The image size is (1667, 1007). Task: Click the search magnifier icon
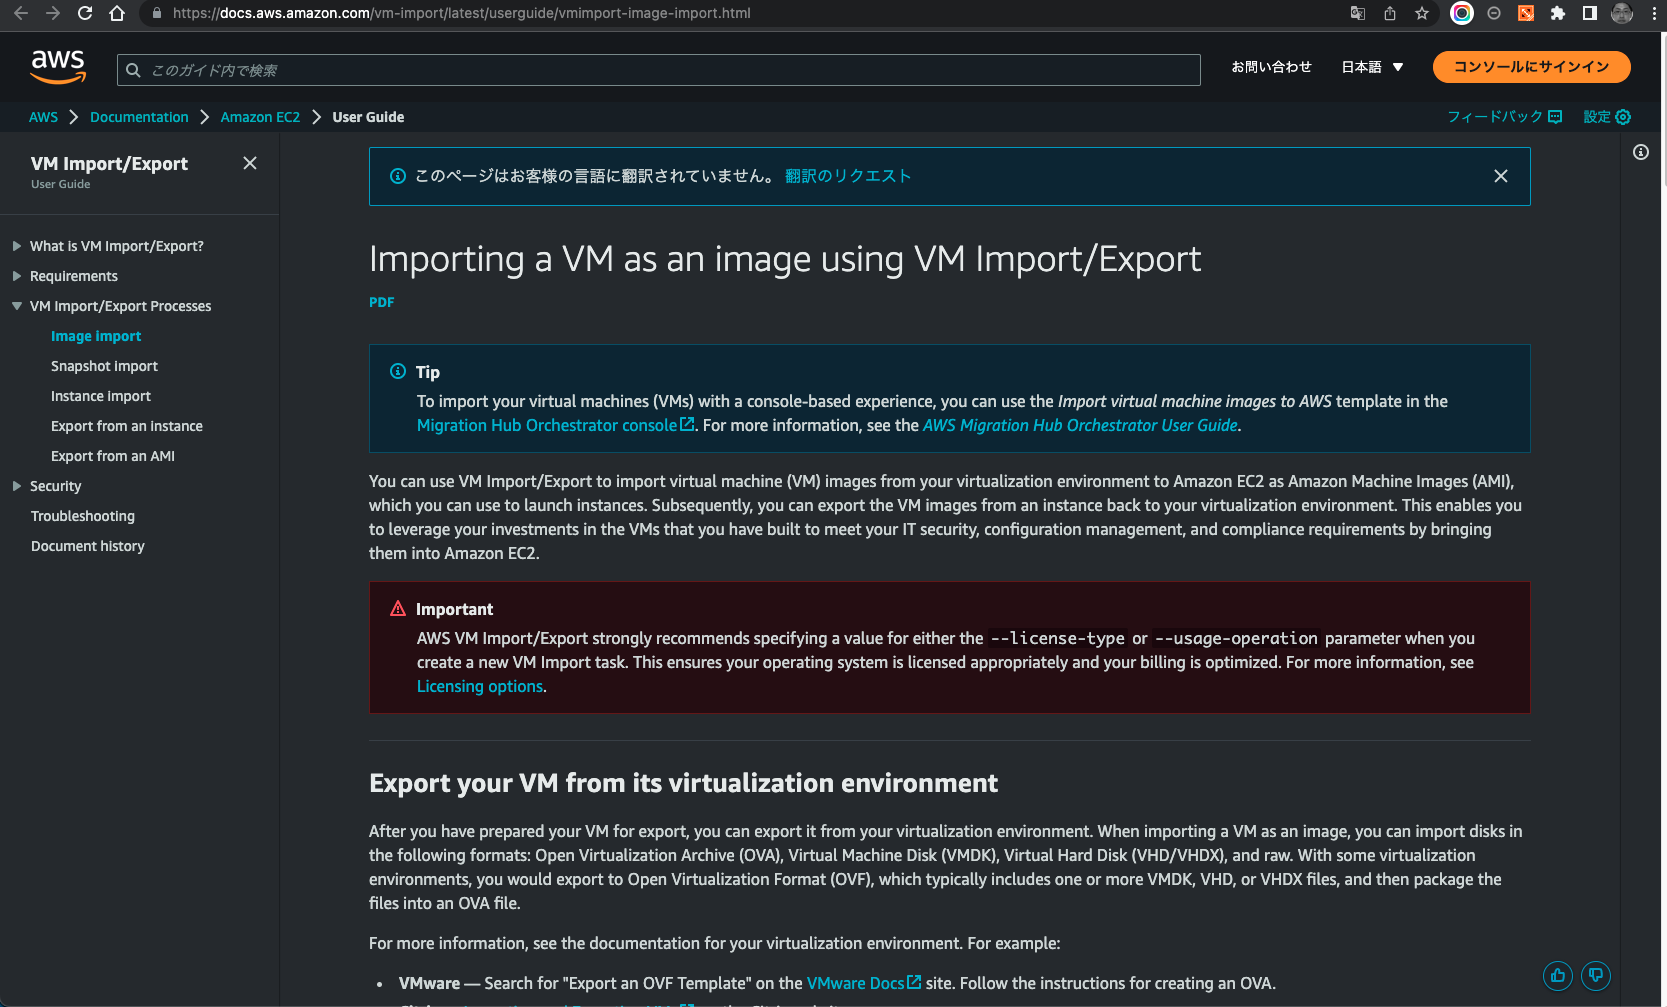(133, 70)
